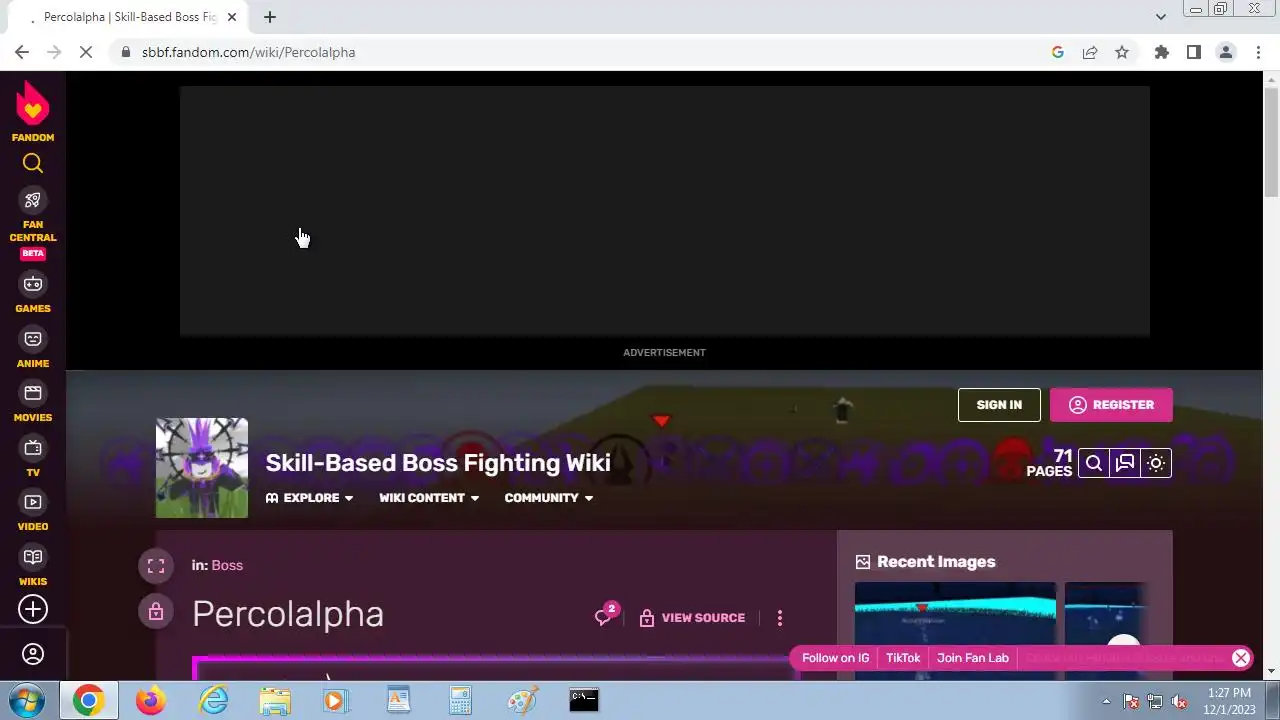
Task: Open the Wikis sidebar section
Action: tap(33, 566)
